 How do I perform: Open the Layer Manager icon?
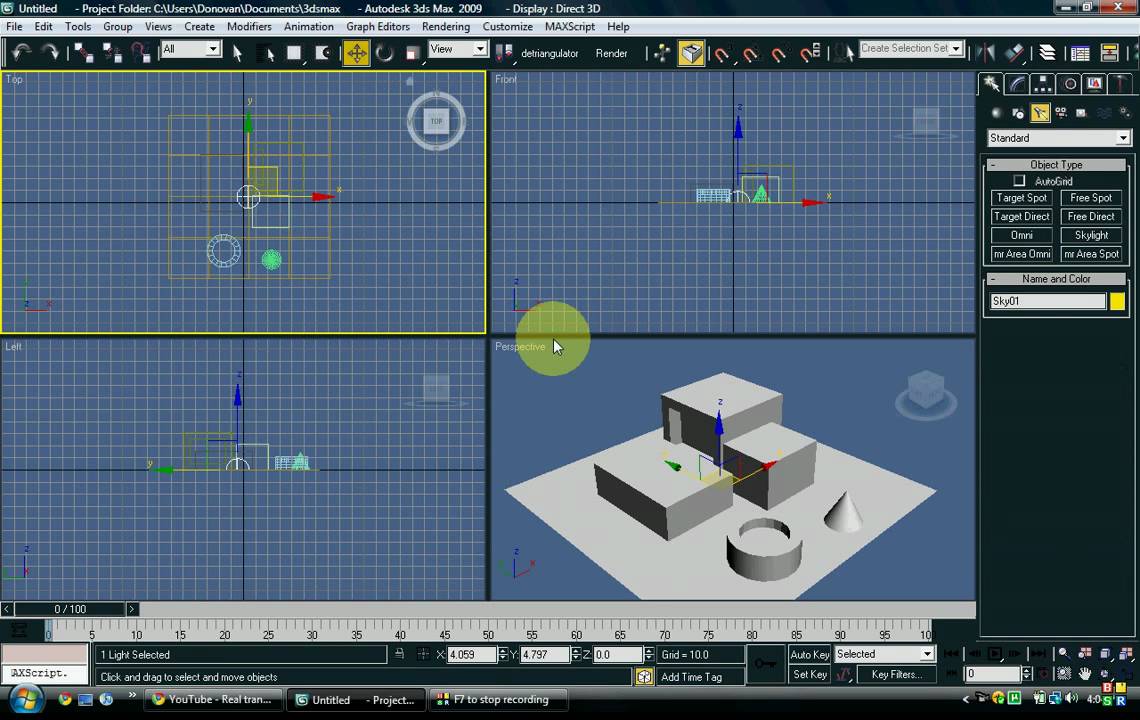[x=1047, y=52]
